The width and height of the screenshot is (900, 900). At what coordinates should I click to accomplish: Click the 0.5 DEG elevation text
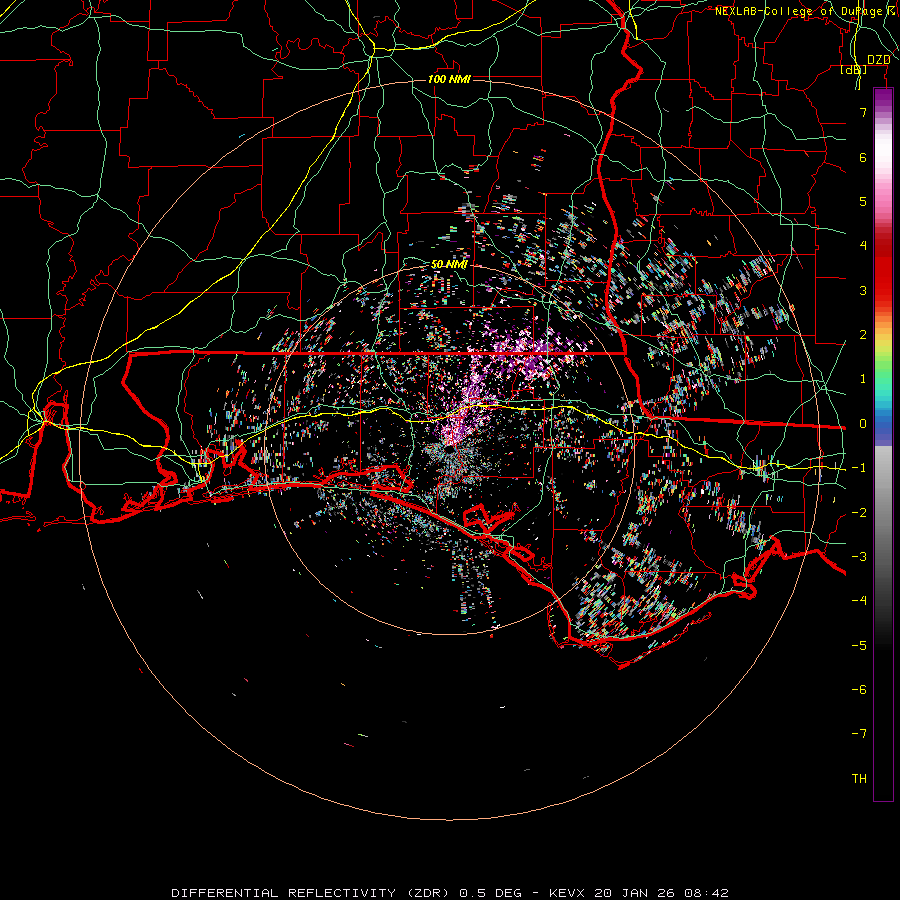pyautogui.click(x=491, y=893)
